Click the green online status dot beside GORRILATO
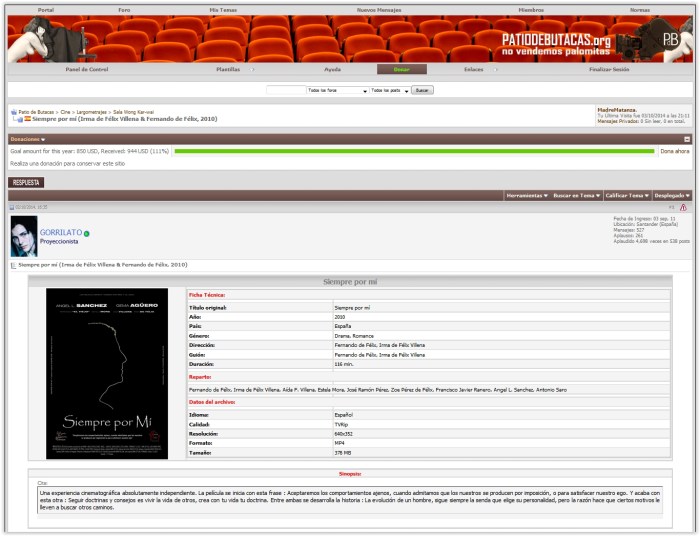This screenshot has height=536, width=700. (87, 233)
